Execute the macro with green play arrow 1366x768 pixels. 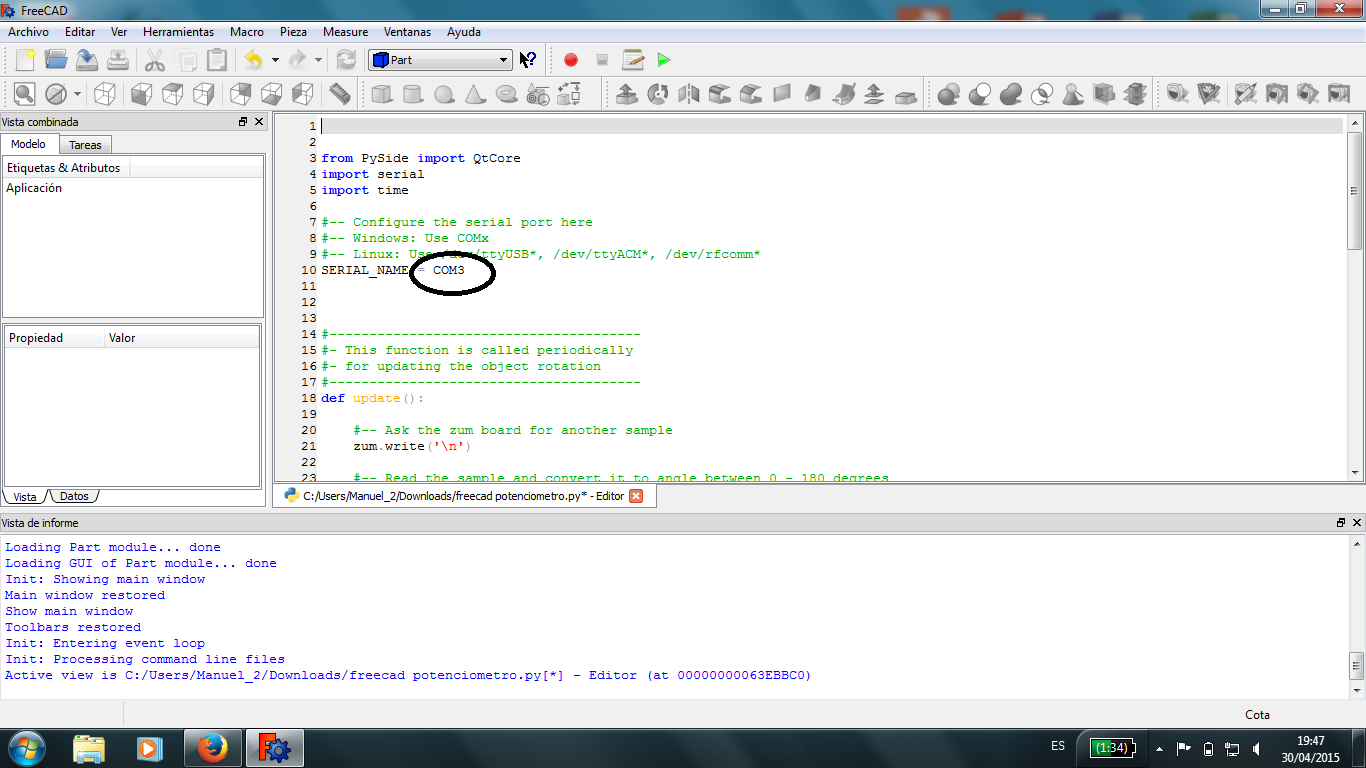[664, 60]
